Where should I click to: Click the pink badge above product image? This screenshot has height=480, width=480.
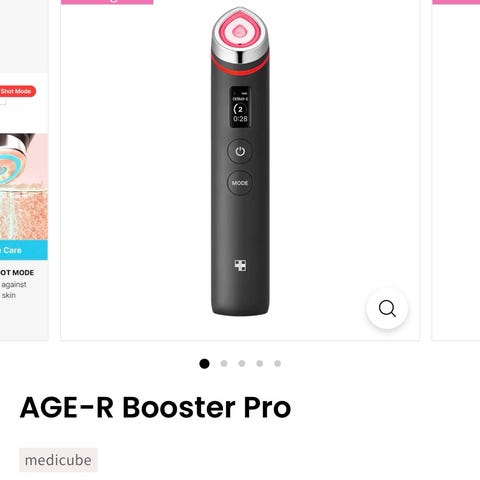pos(107,2)
